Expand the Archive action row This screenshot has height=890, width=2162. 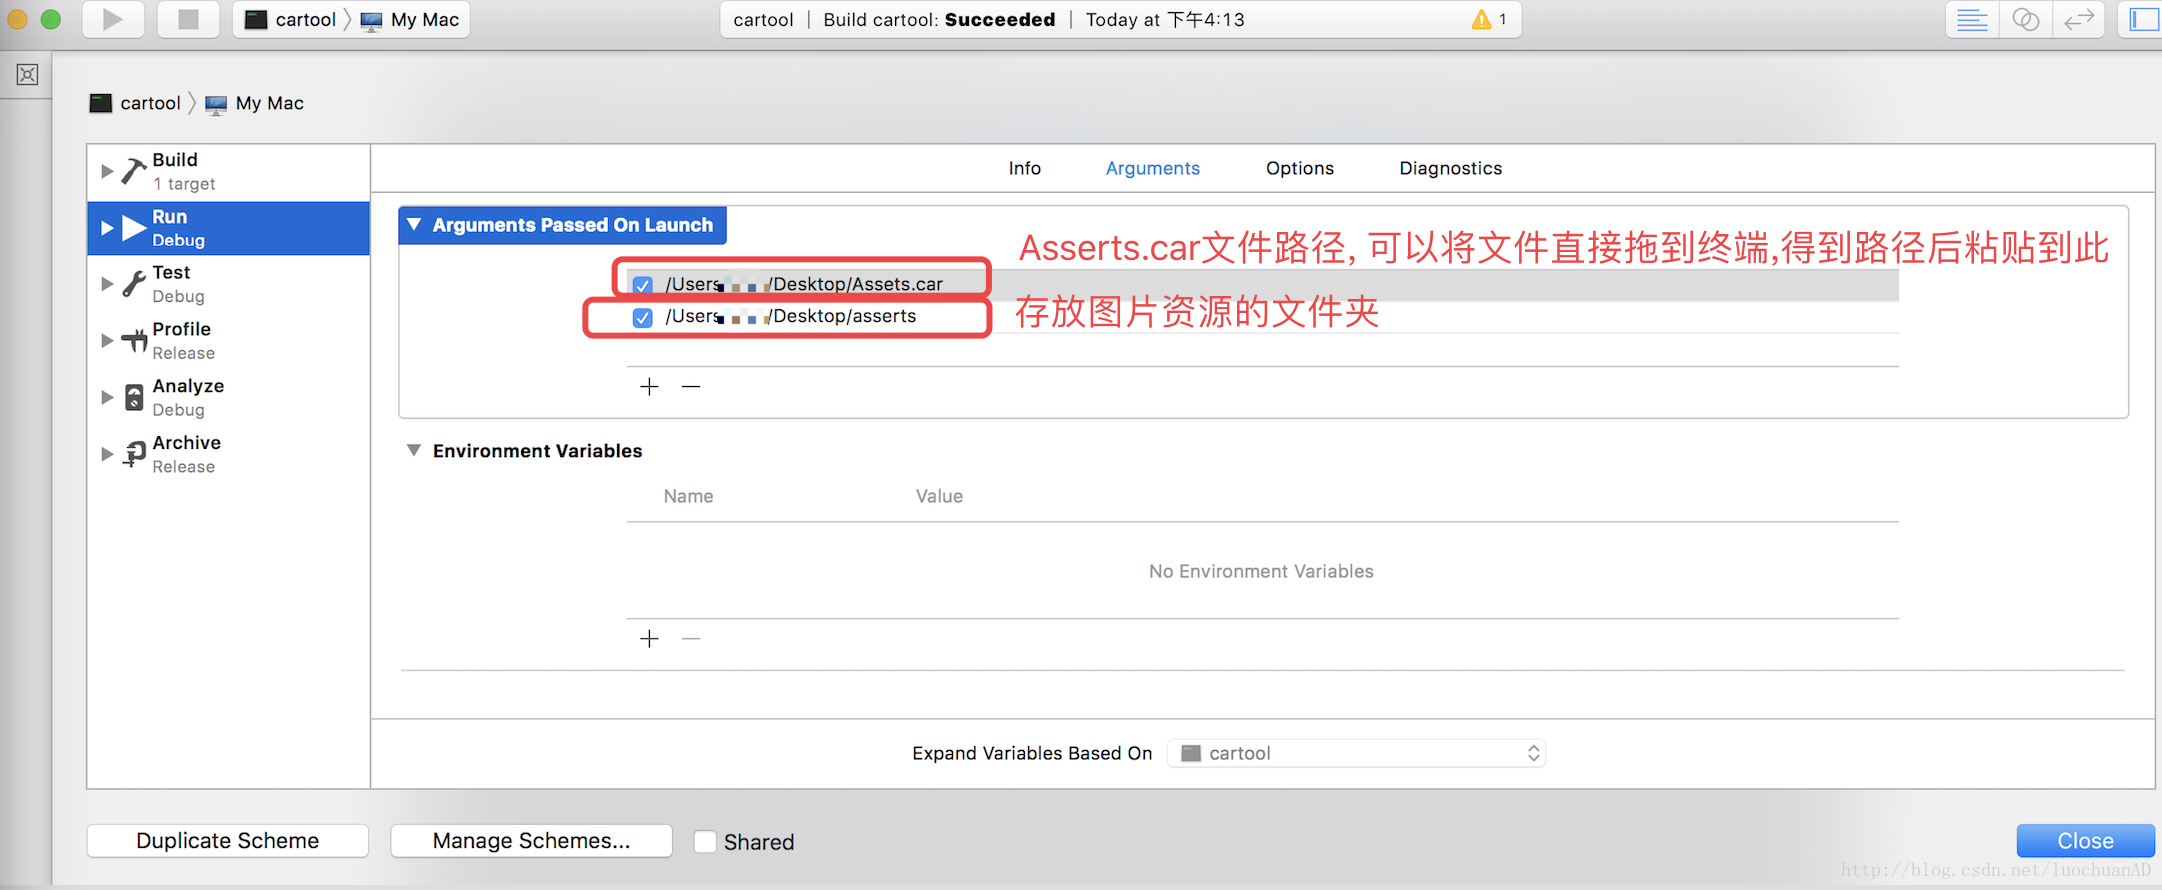point(107,454)
